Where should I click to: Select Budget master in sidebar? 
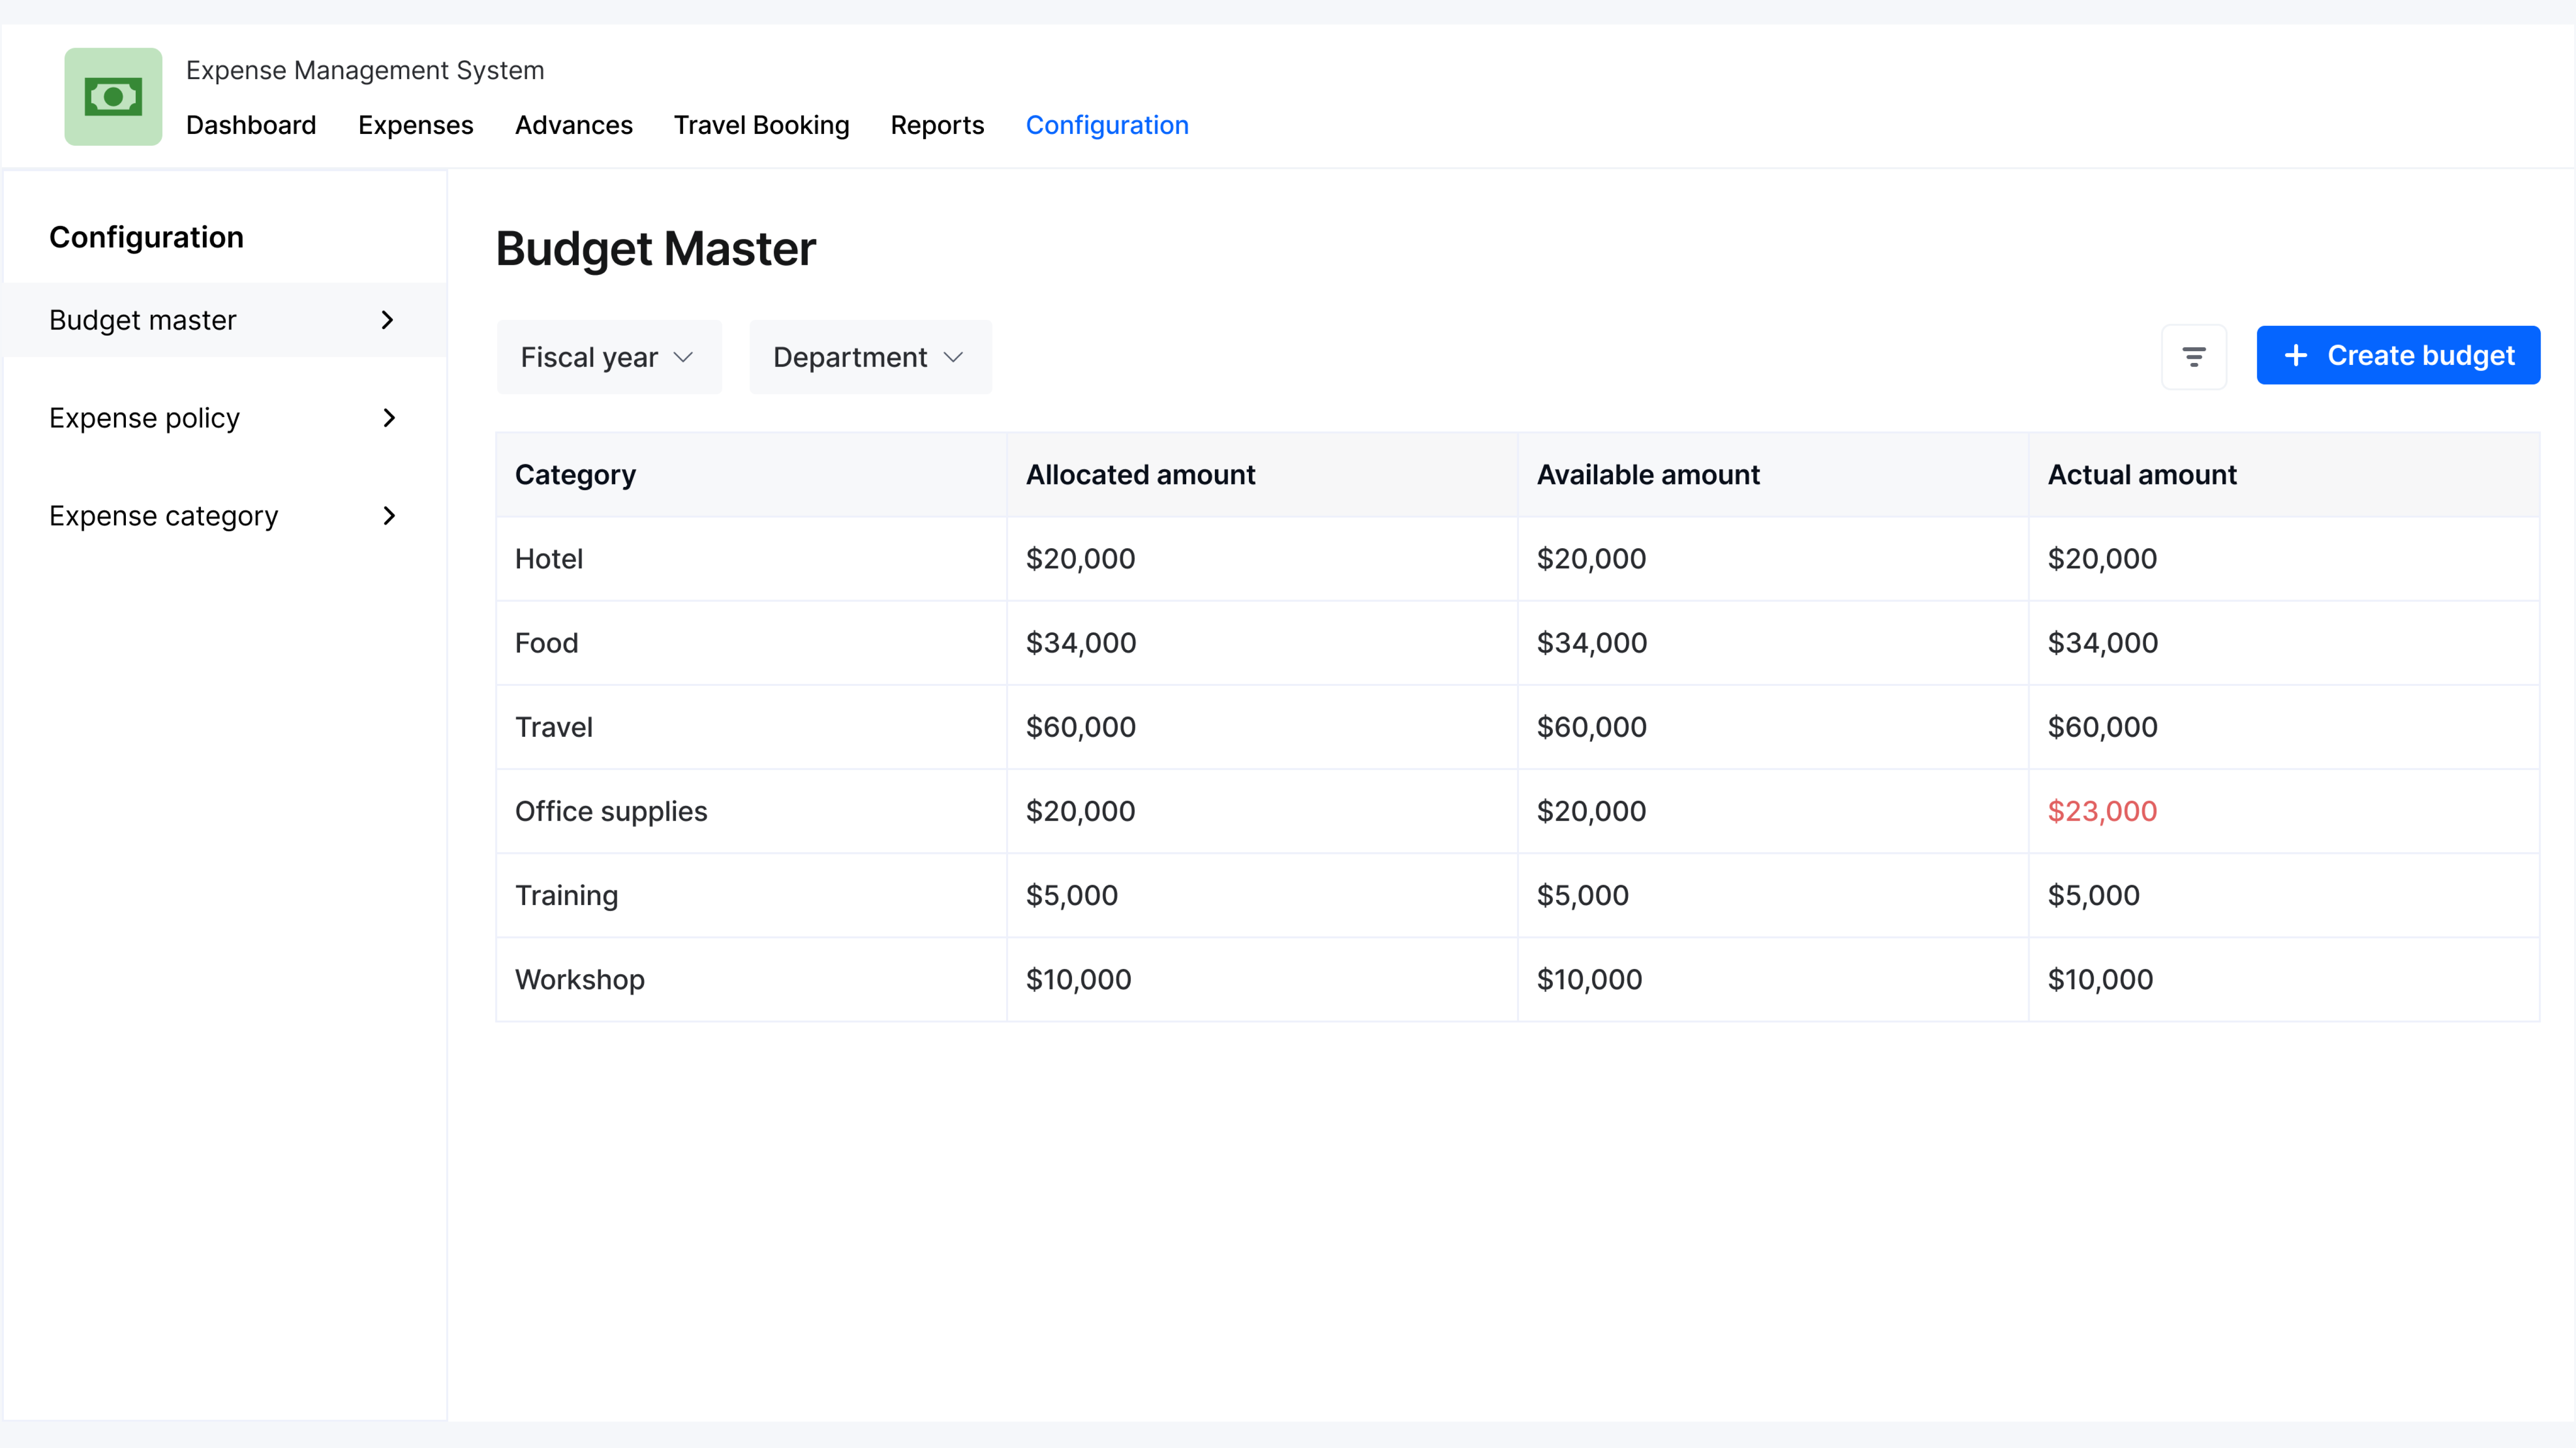point(225,320)
